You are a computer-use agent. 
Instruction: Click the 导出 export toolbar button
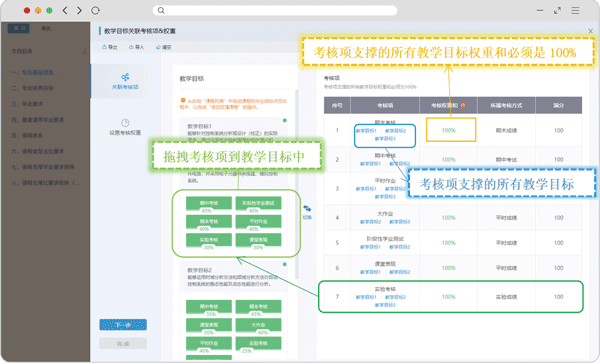(x=109, y=47)
